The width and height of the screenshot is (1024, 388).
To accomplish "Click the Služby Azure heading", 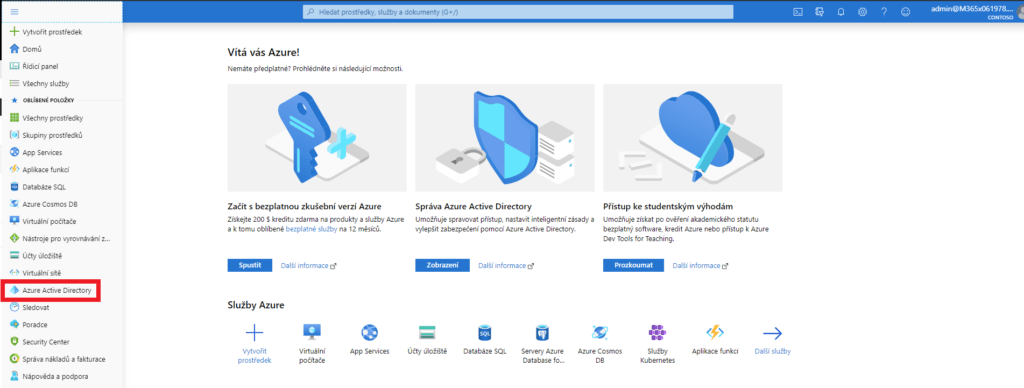I will pos(256,305).
